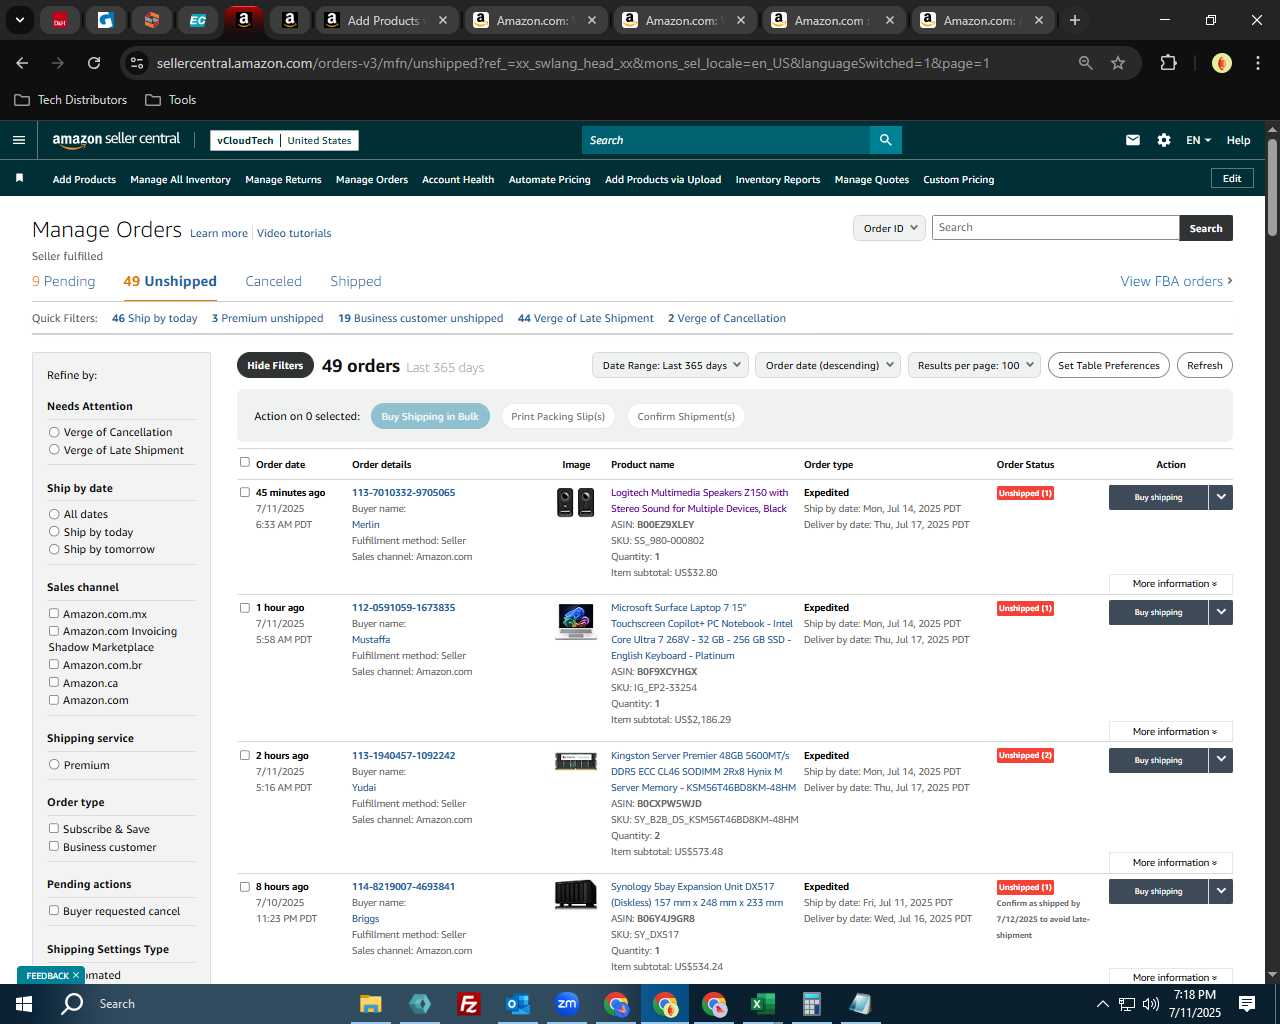Open the notifications icon in system tray
The height and width of the screenshot is (1024, 1280).
pyautogui.click(x=1247, y=1003)
